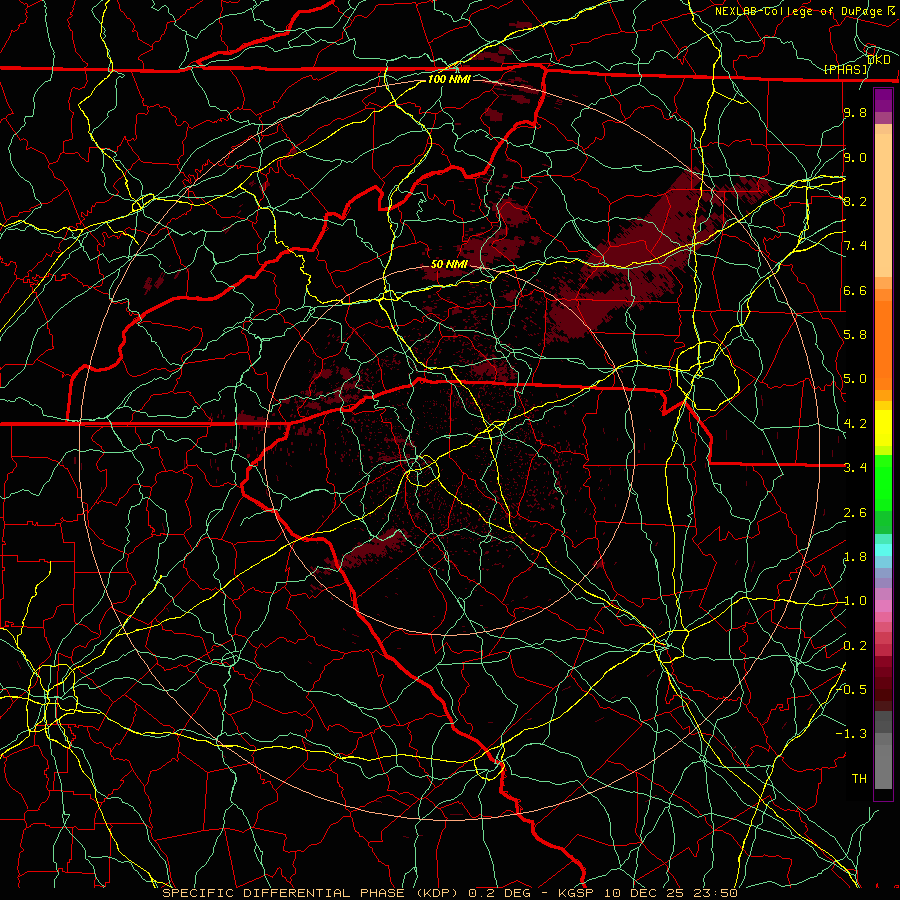Click the 1.0 scale value
900x900 pixels.
pos(855,601)
